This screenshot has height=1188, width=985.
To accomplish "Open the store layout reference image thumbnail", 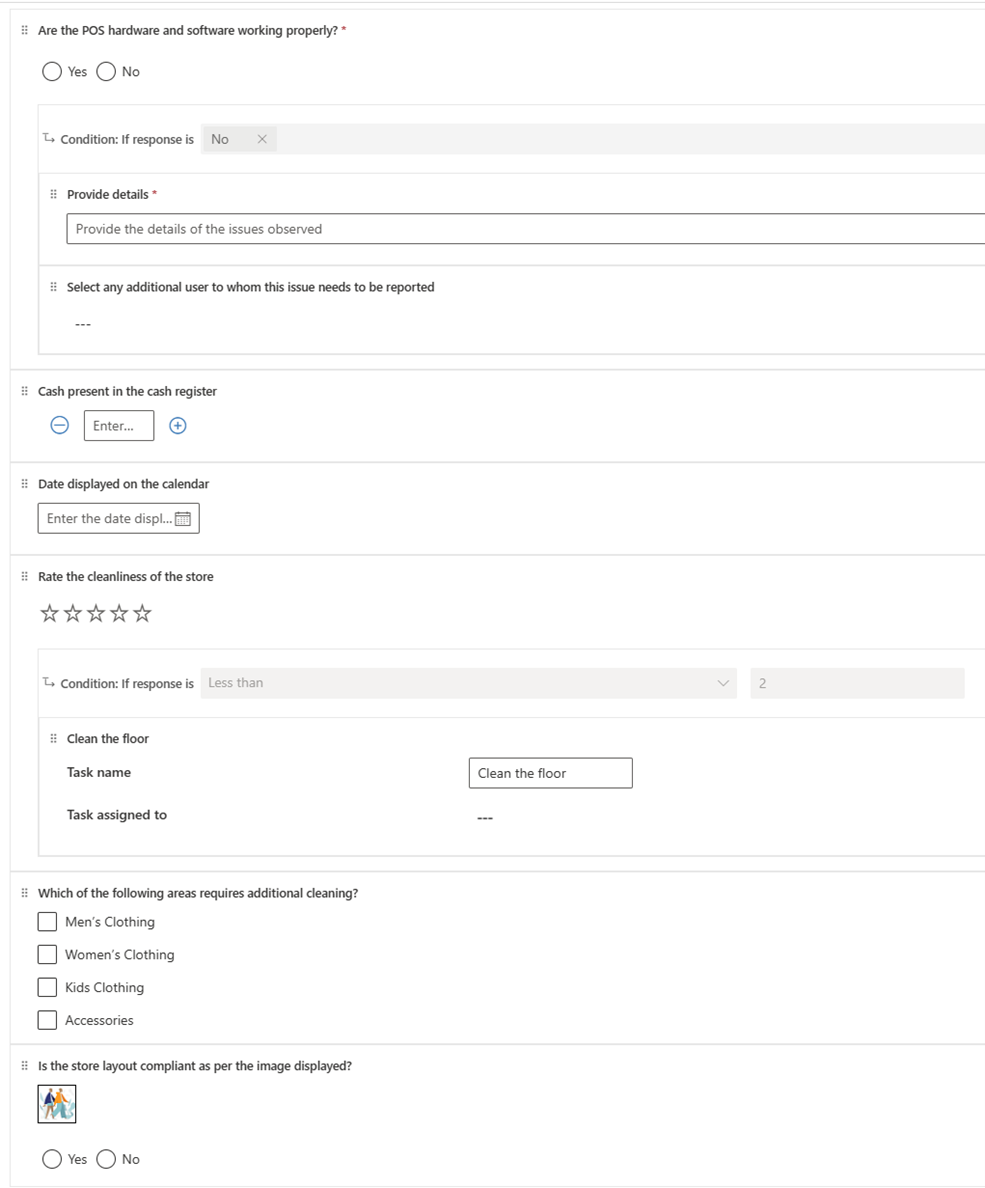I will tap(57, 1104).
